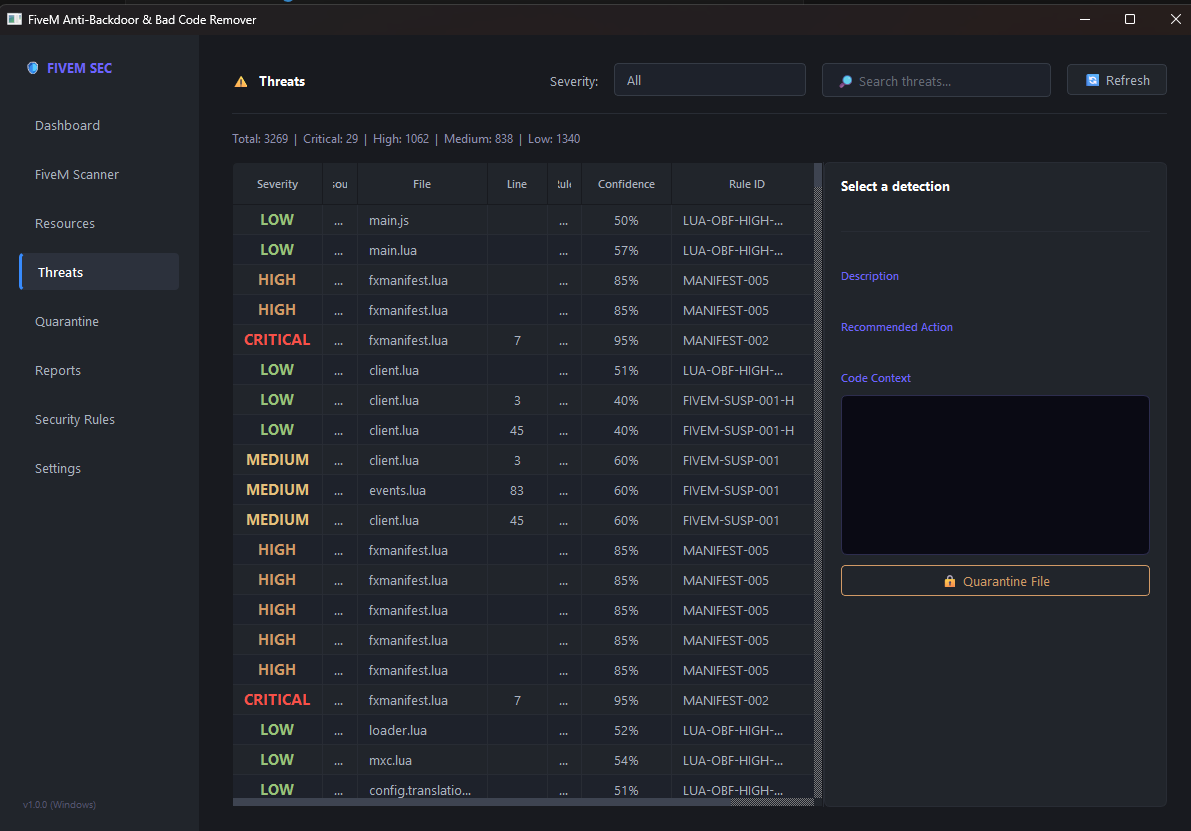
Task: Minimize the application window
Action: 1085,19
